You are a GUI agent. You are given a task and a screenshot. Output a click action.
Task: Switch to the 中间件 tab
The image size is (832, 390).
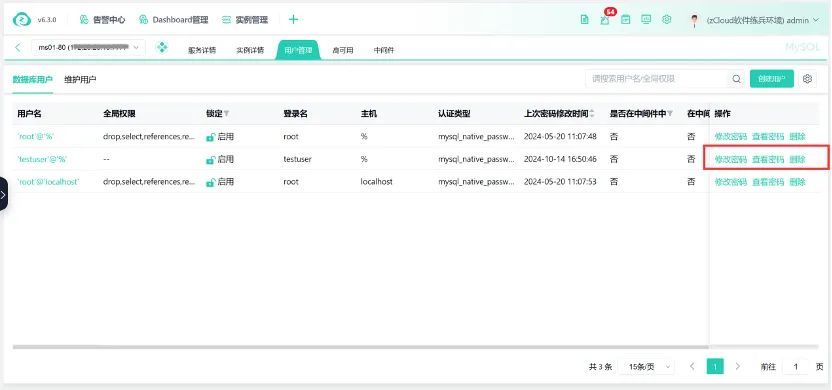[x=384, y=50]
